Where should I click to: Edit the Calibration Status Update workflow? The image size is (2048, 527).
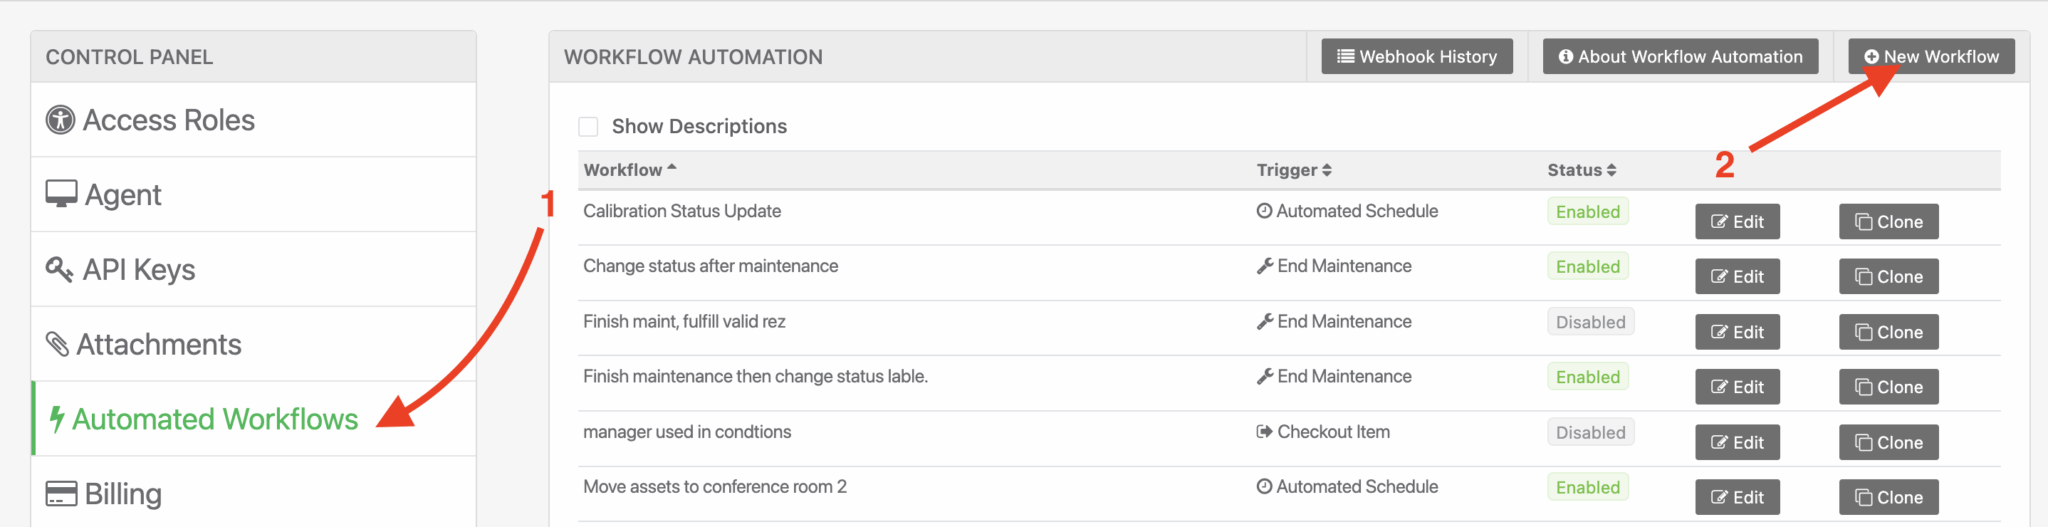pos(1737,222)
